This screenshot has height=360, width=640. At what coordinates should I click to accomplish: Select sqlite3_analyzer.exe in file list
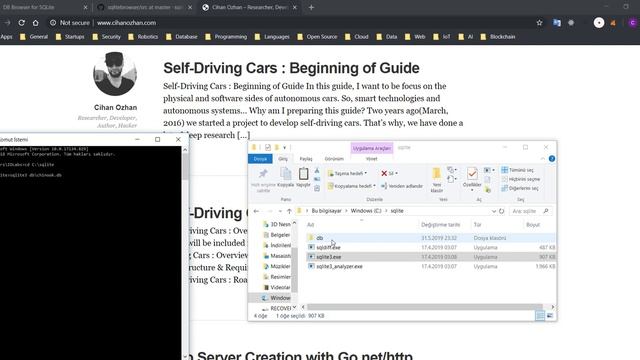(431, 267)
